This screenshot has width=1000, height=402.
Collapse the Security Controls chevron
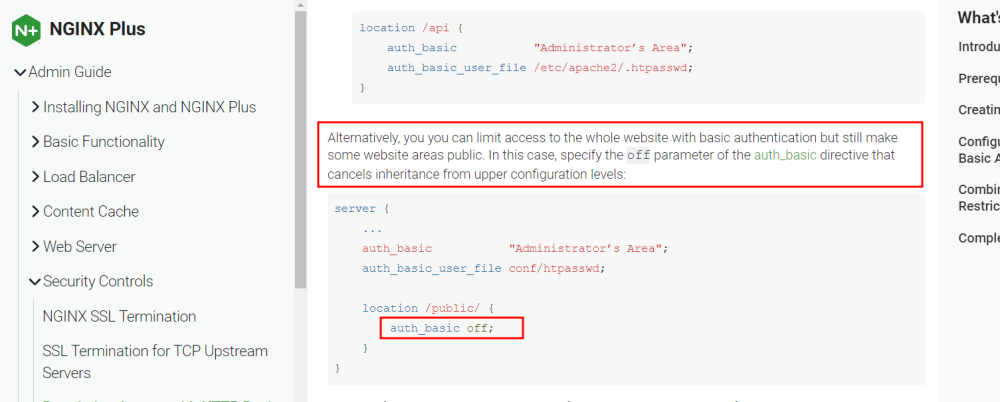point(35,281)
